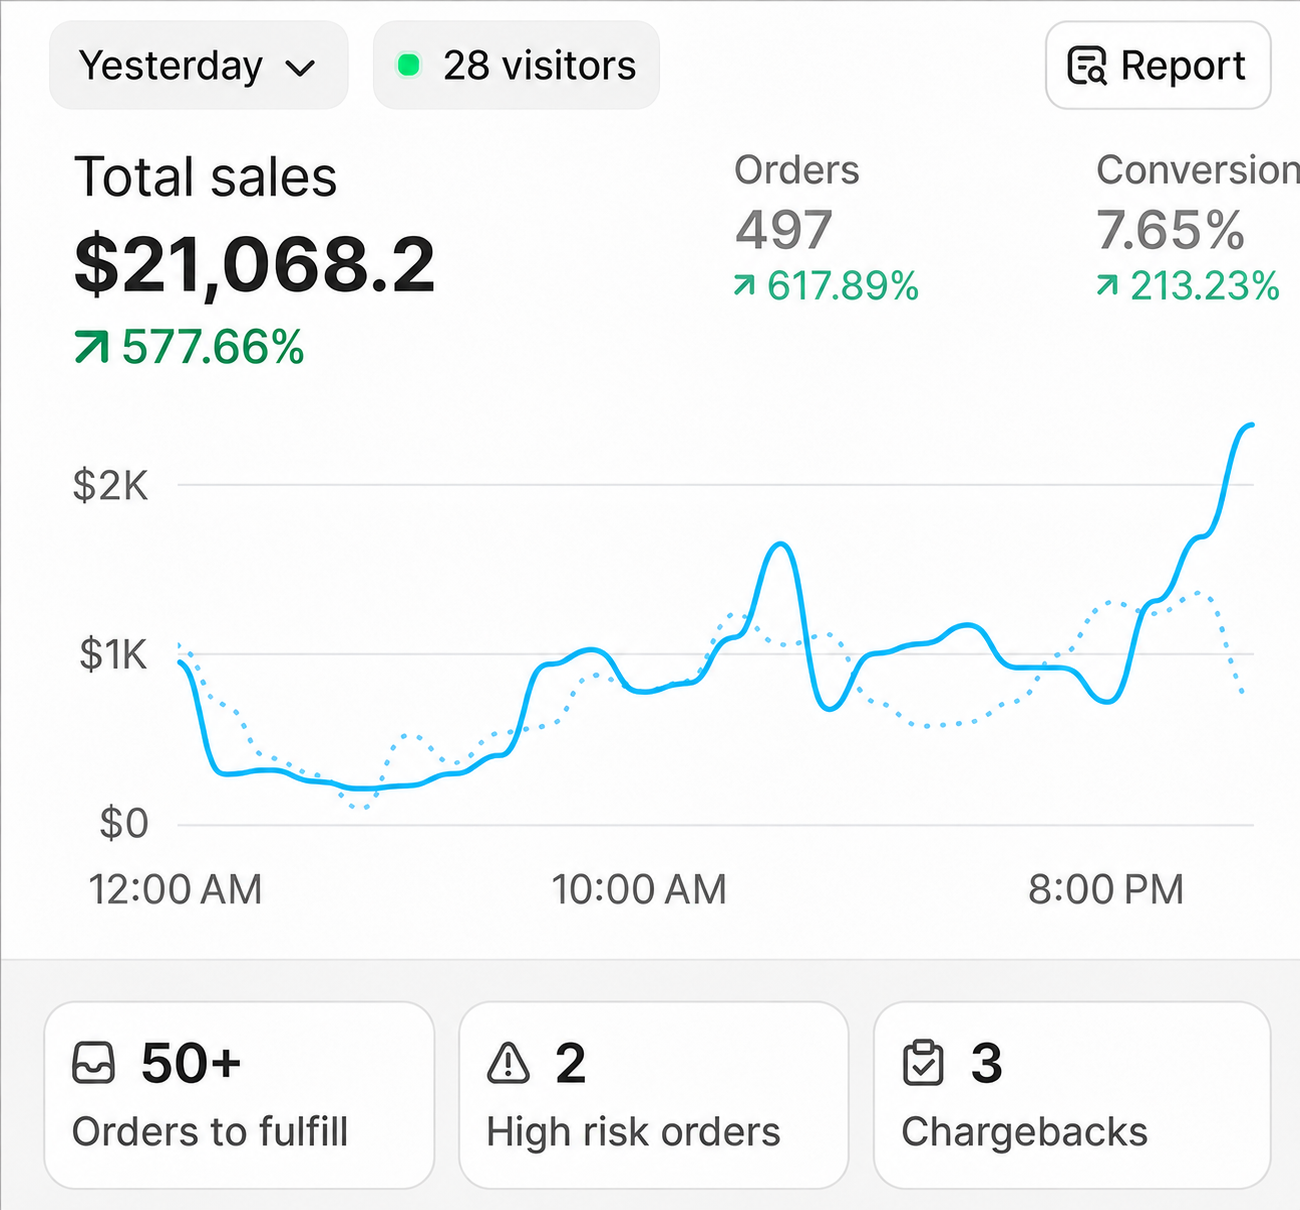
Task: Click the 577.66% sales increase
Action: tap(213, 348)
